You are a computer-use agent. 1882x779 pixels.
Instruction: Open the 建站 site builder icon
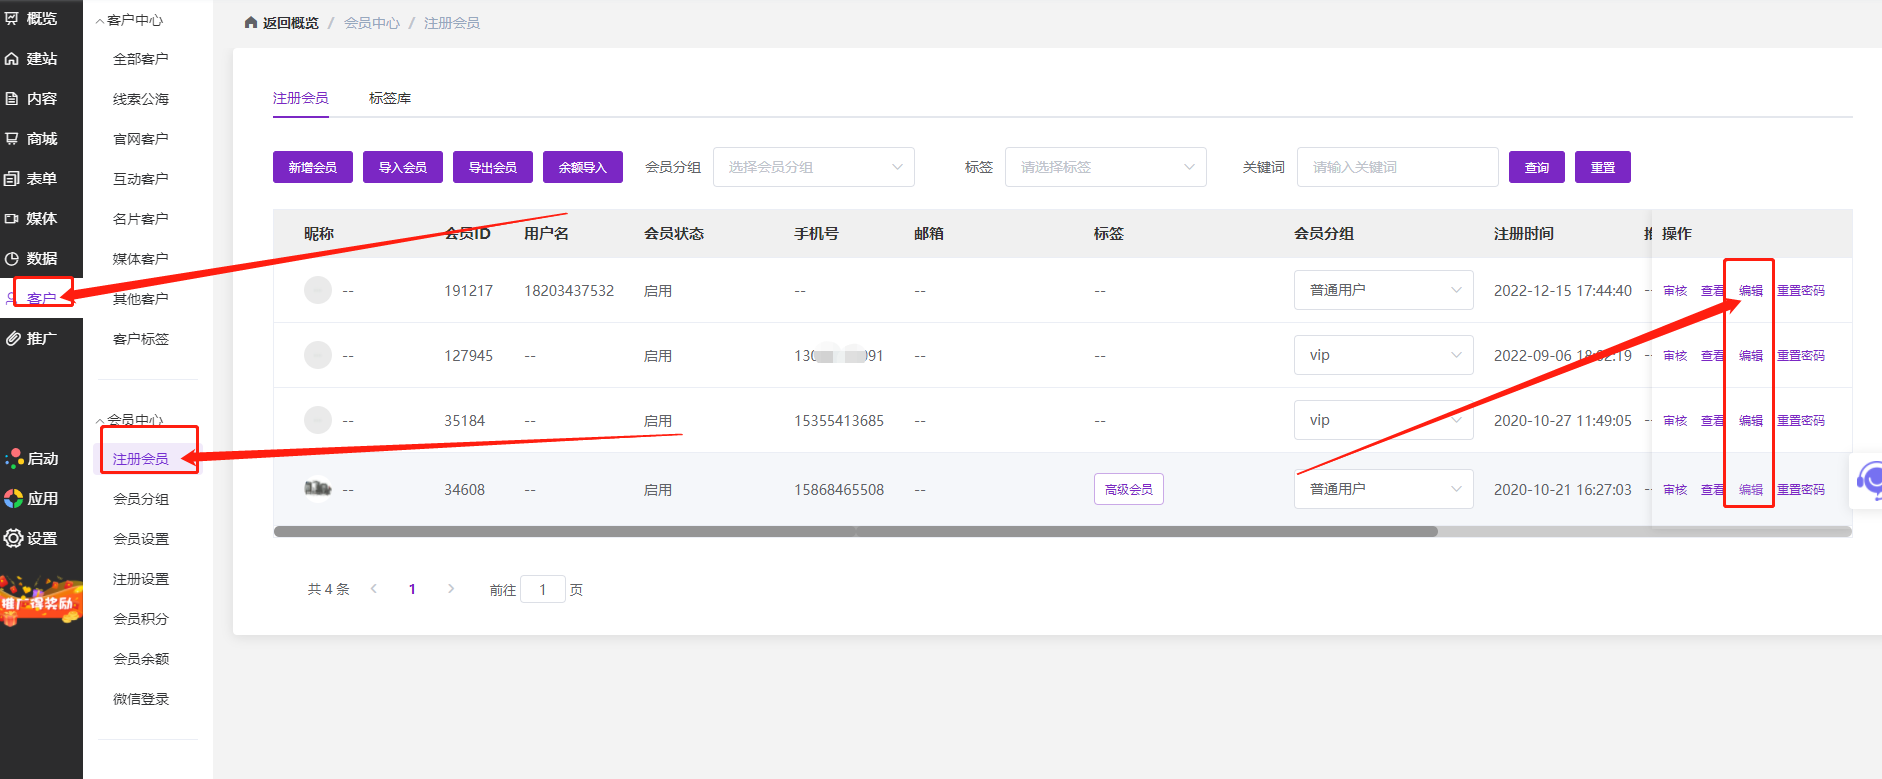(x=12, y=59)
